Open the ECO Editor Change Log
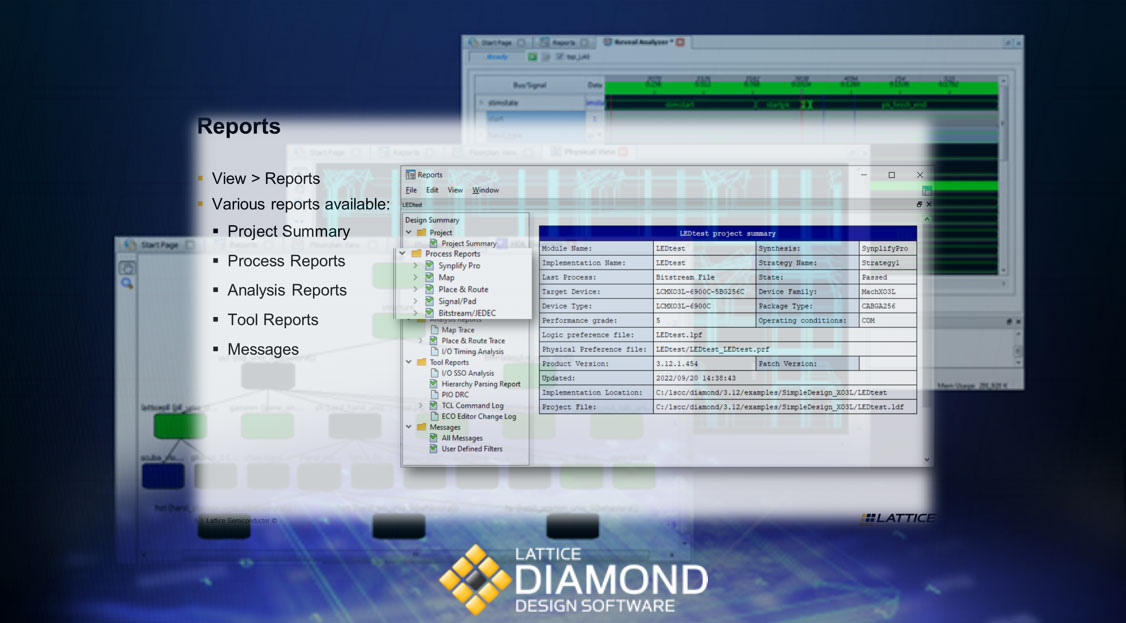This screenshot has width=1126, height=623. click(479, 416)
